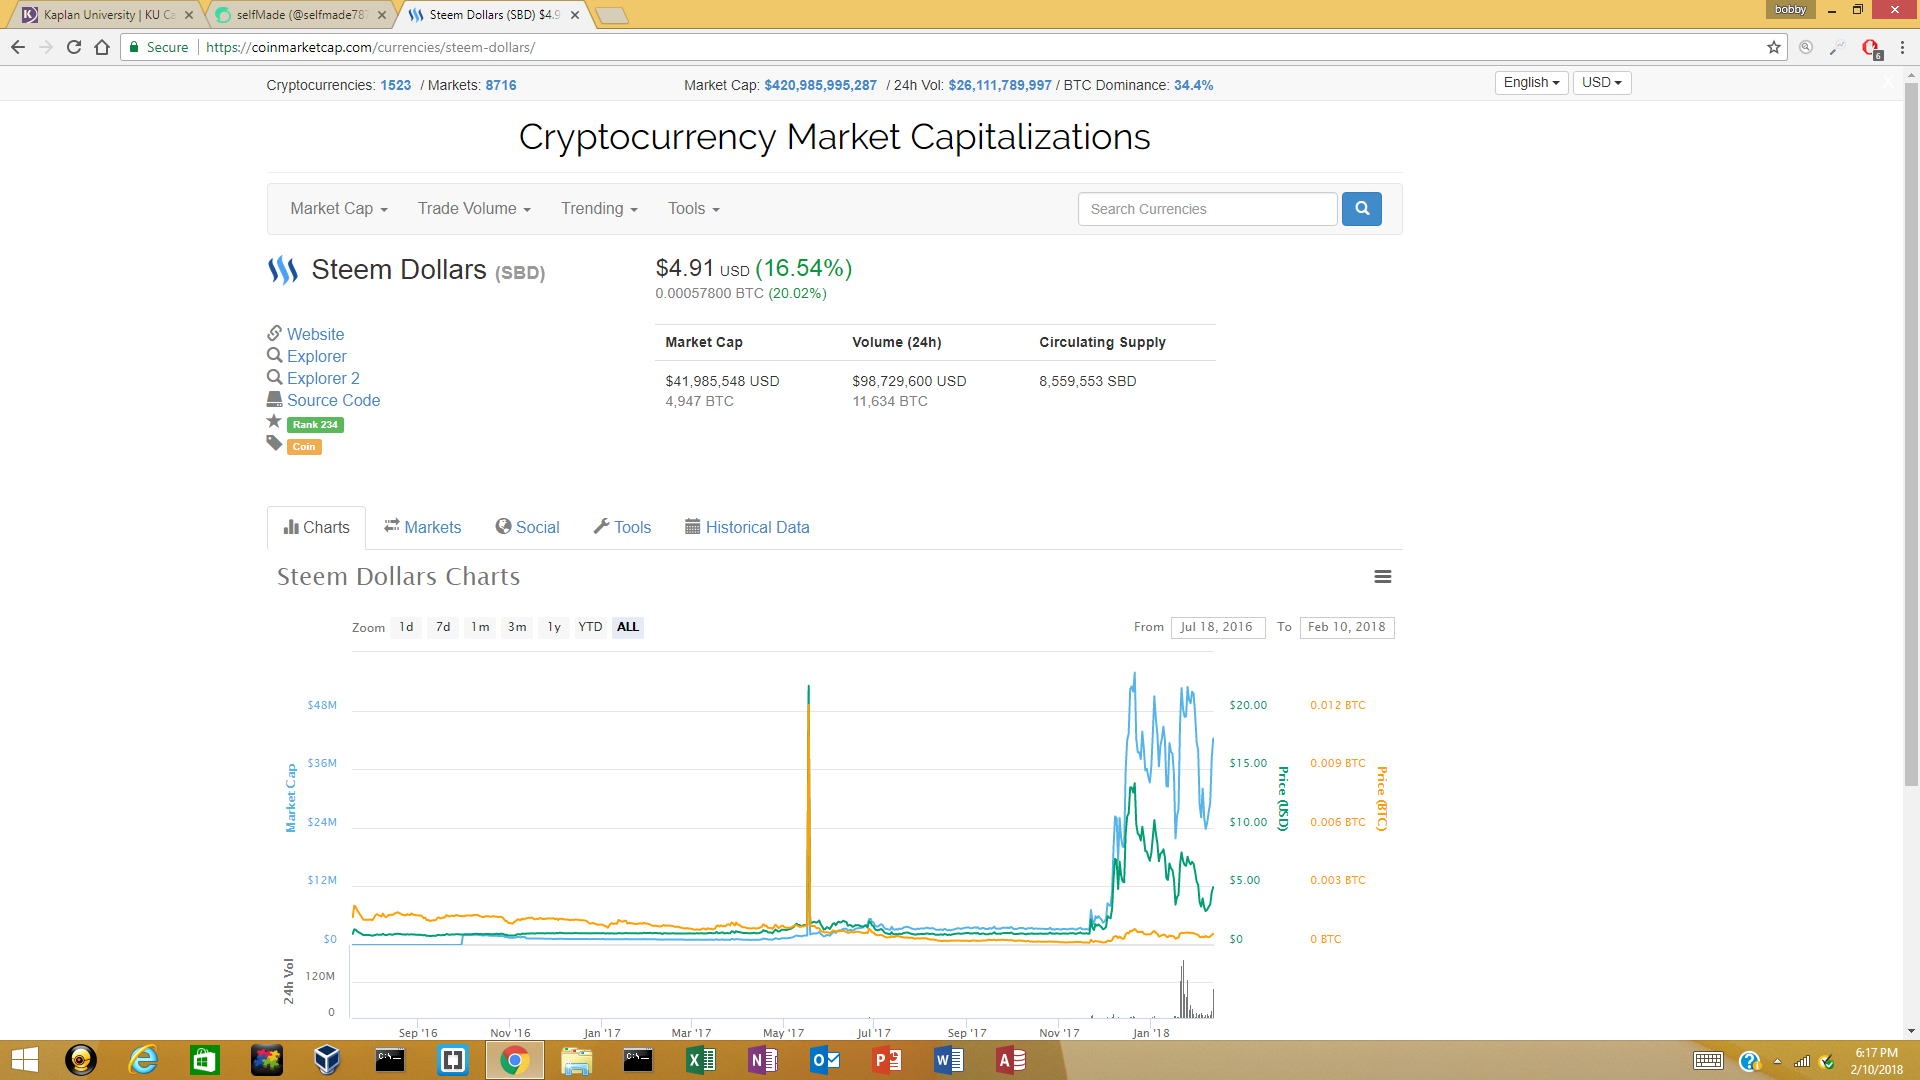Switch to the Historical Data tab
Viewport: 1920px width, 1080px height.
coord(747,527)
